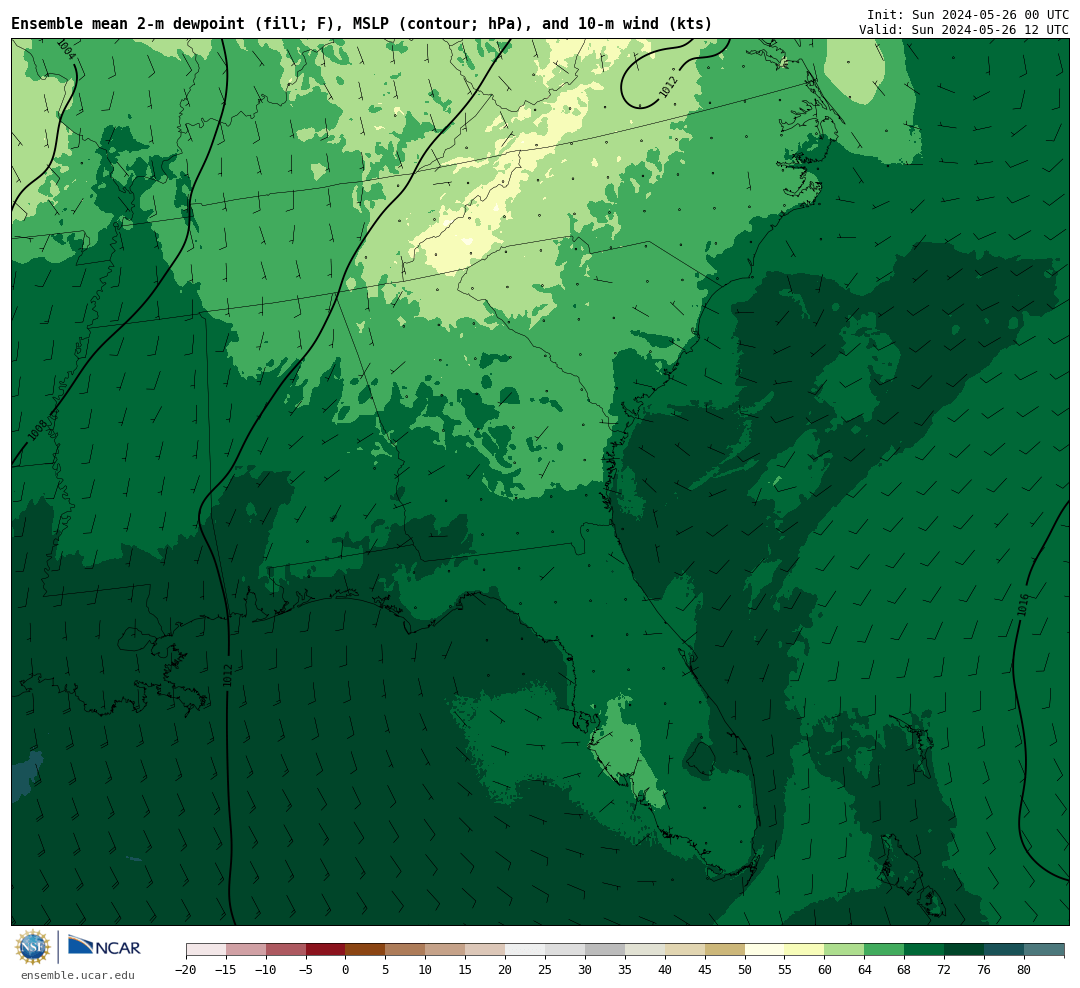The height and width of the screenshot is (988, 1080).
Task: Select the colorbar swatch between -5 and 0
Action: [326, 950]
